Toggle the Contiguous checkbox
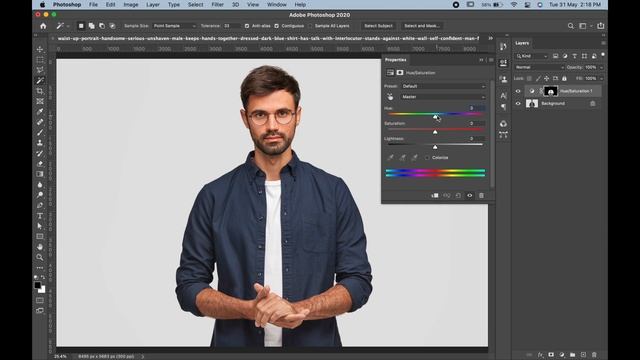The height and width of the screenshot is (360, 640). point(277,26)
